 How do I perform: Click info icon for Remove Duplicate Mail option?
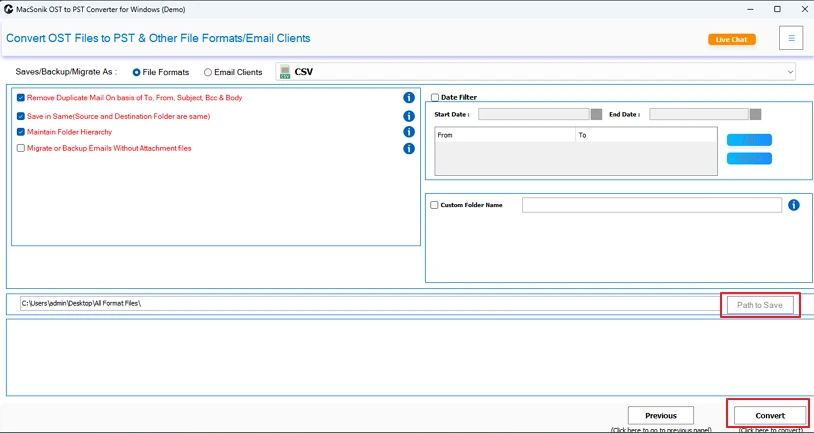coord(408,98)
